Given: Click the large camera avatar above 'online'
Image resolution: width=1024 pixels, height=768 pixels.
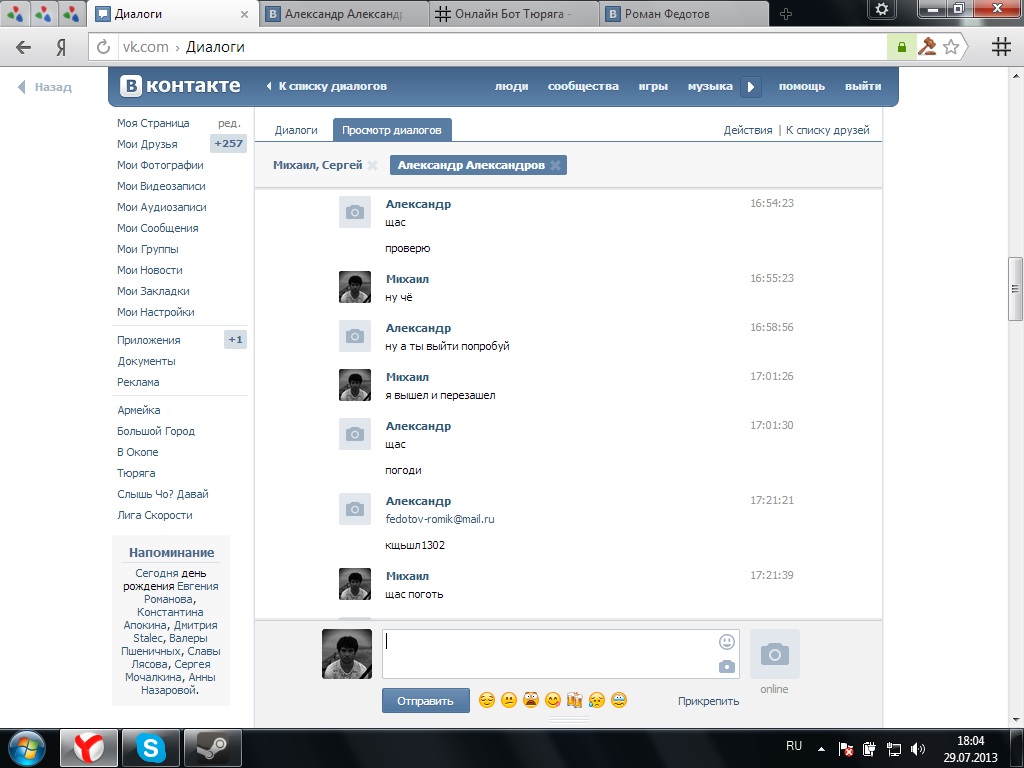Looking at the screenshot, I should [x=775, y=654].
